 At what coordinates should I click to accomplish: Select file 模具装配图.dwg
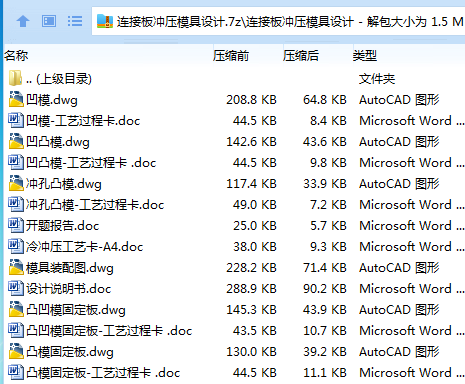click(x=70, y=268)
